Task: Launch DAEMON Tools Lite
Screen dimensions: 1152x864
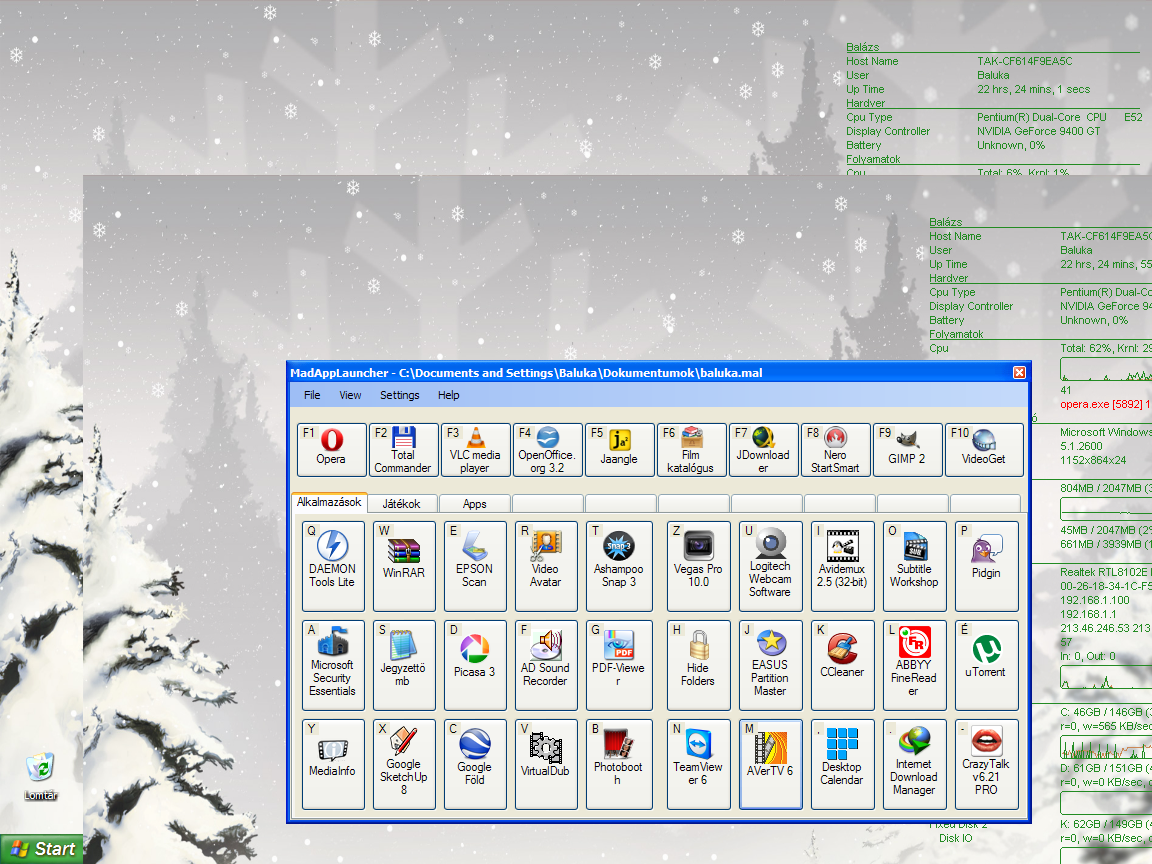Action: [x=333, y=566]
